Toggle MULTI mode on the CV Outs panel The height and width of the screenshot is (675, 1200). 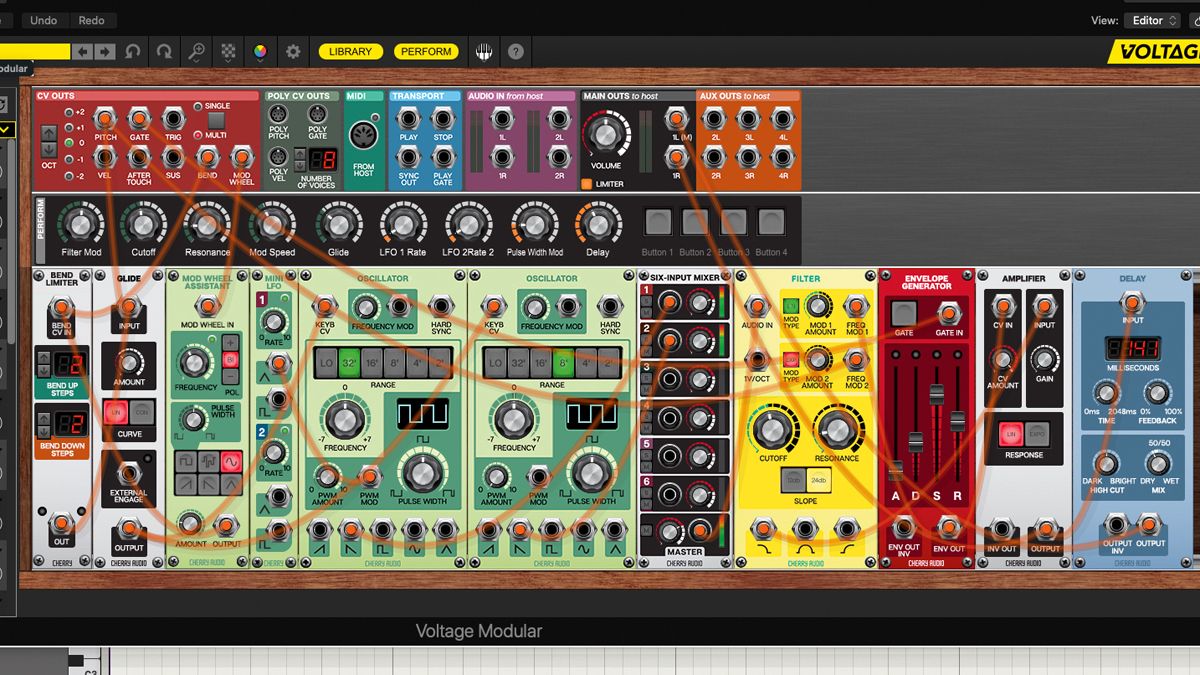pyautogui.click(x=197, y=135)
